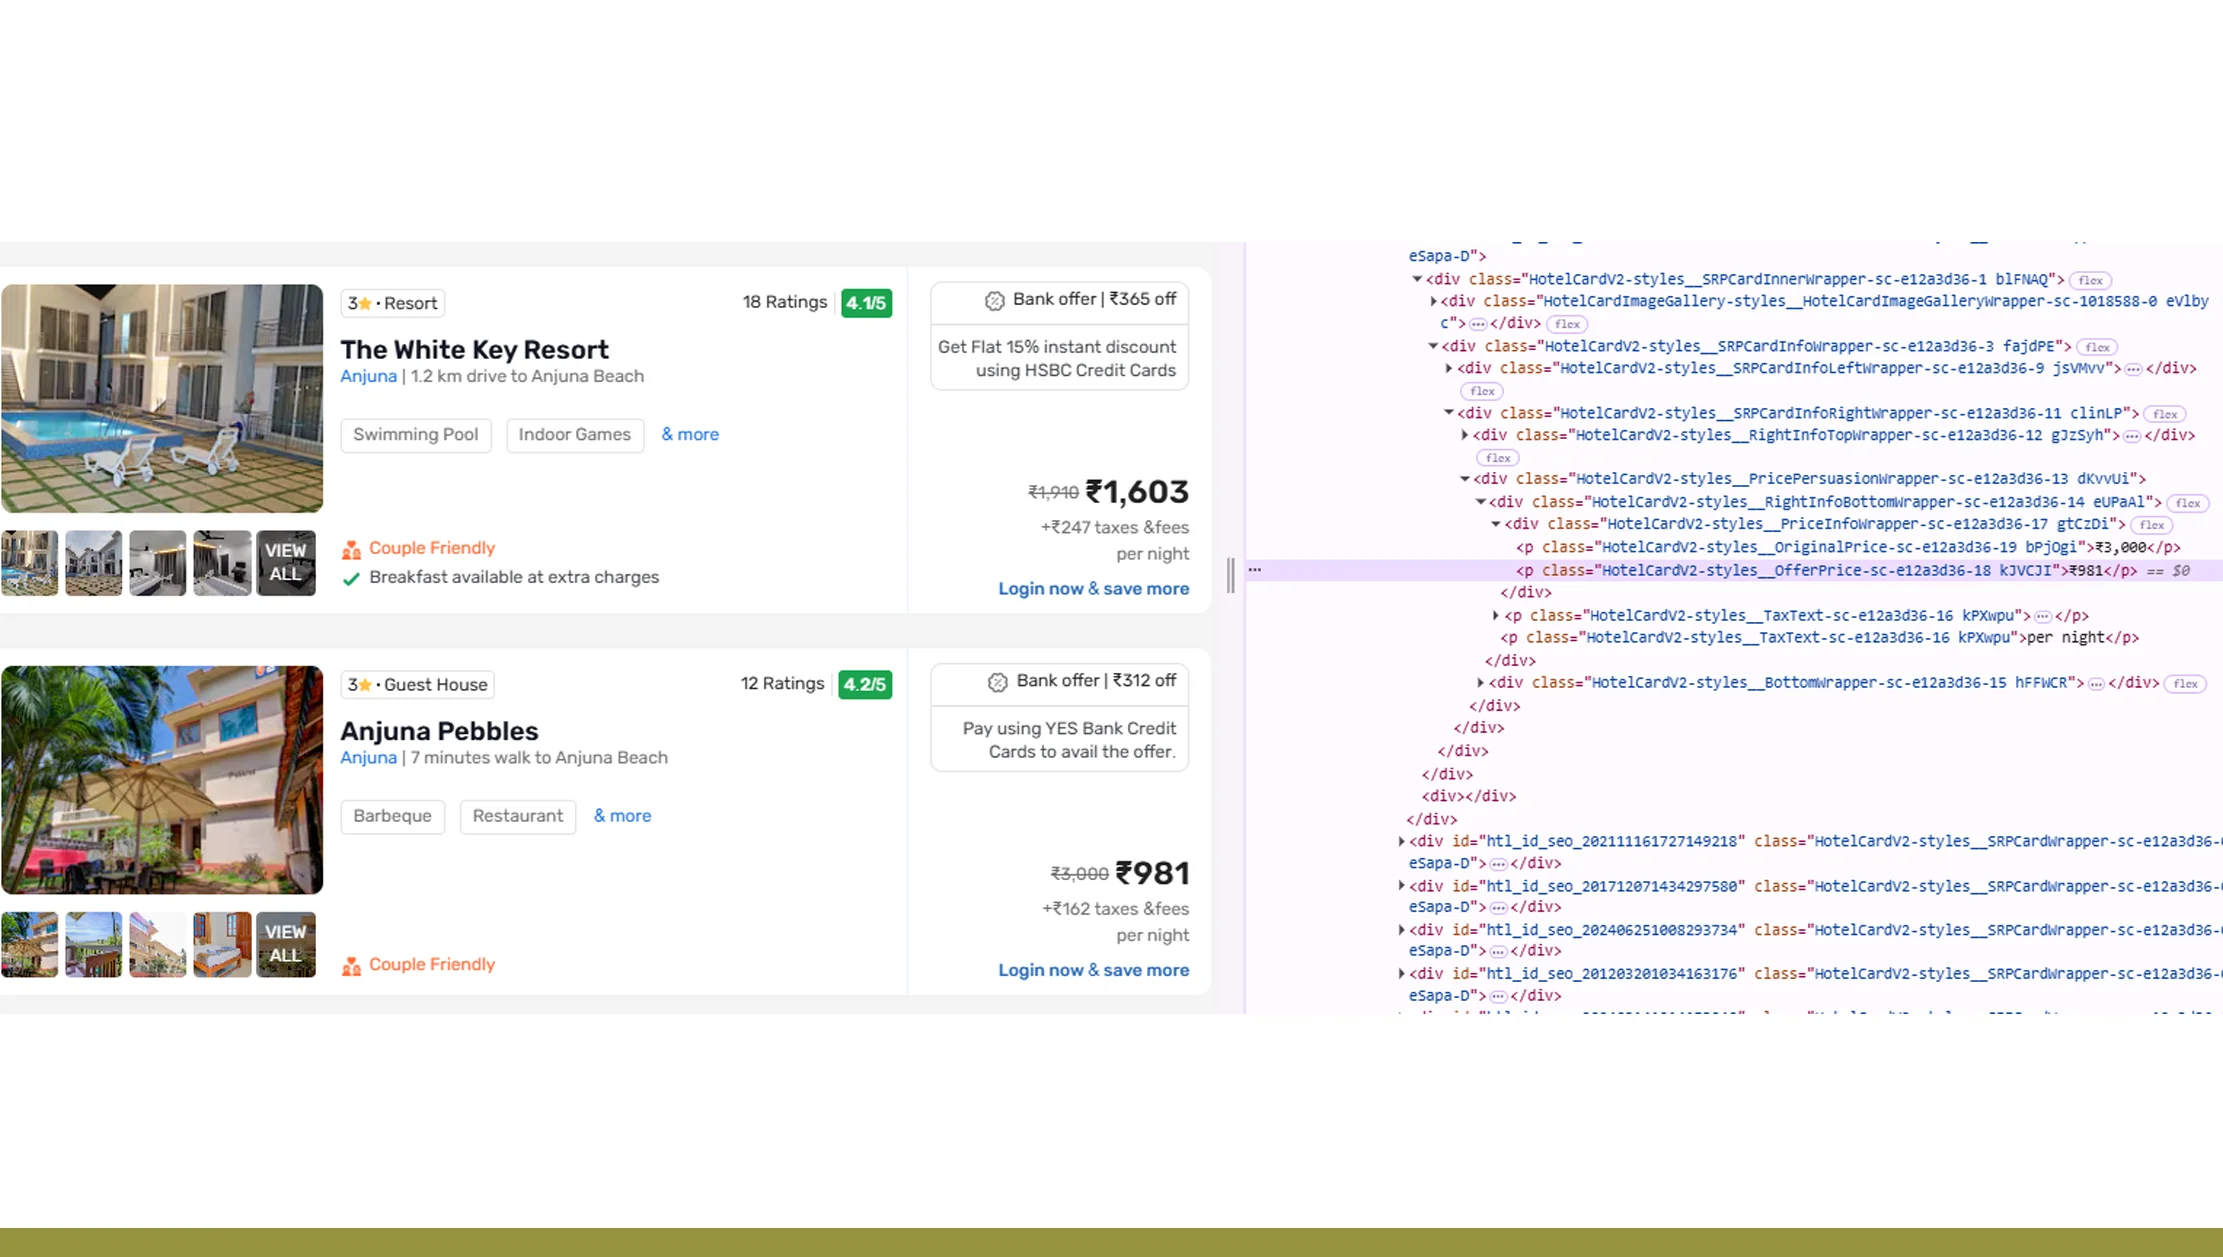Click the star icon in the Resort tag
2223x1257 pixels.
[366, 303]
